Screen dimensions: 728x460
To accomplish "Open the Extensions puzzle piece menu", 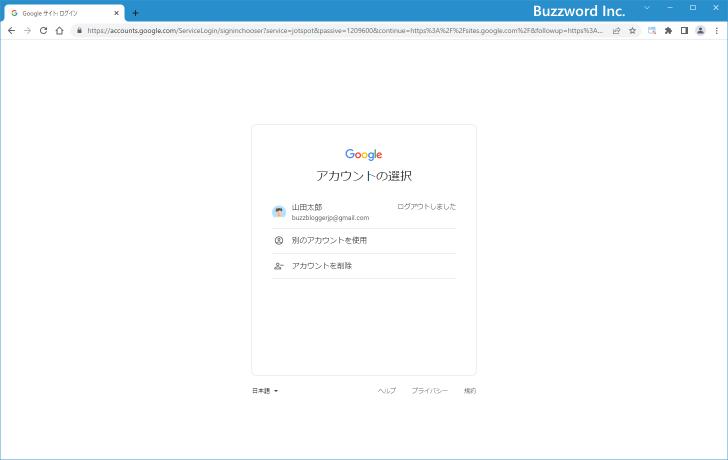I will click(x=668, y=31).
